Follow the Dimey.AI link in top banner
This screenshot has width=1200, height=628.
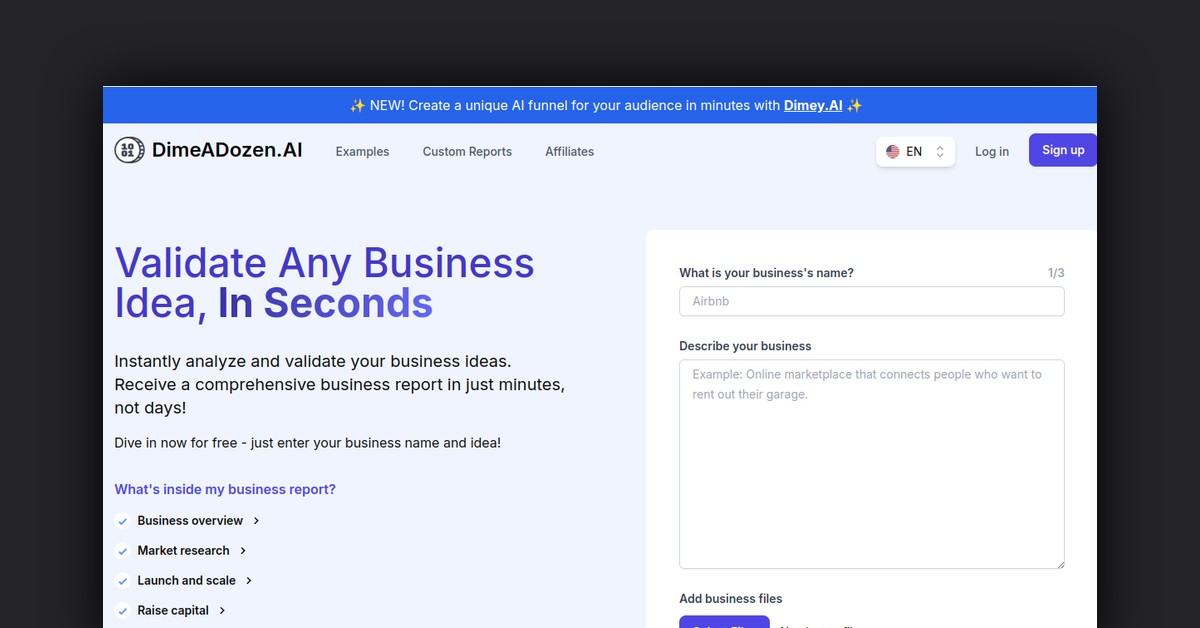coord(812,105)
